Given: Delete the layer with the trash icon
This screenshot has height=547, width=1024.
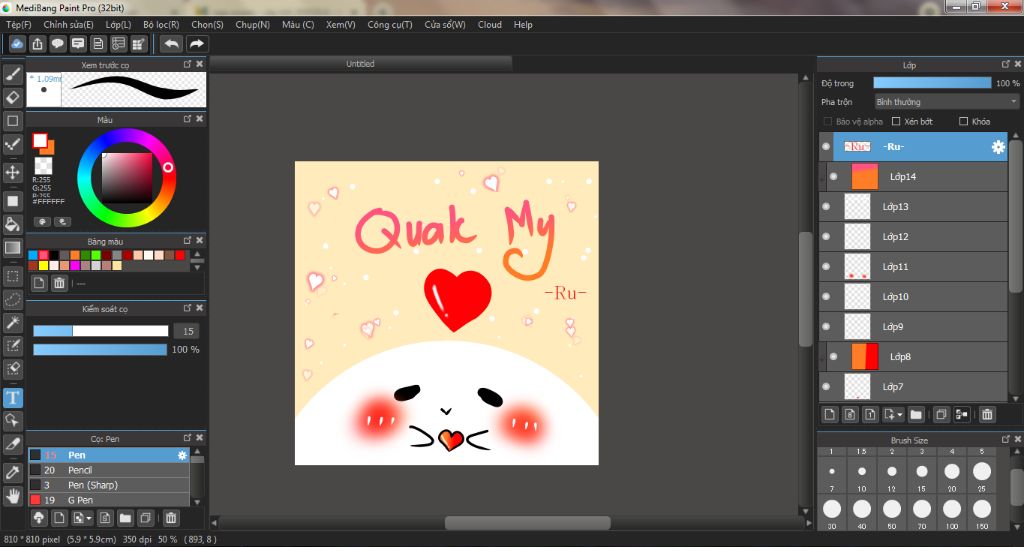Looking at the screenshot, I should point(987,414).
